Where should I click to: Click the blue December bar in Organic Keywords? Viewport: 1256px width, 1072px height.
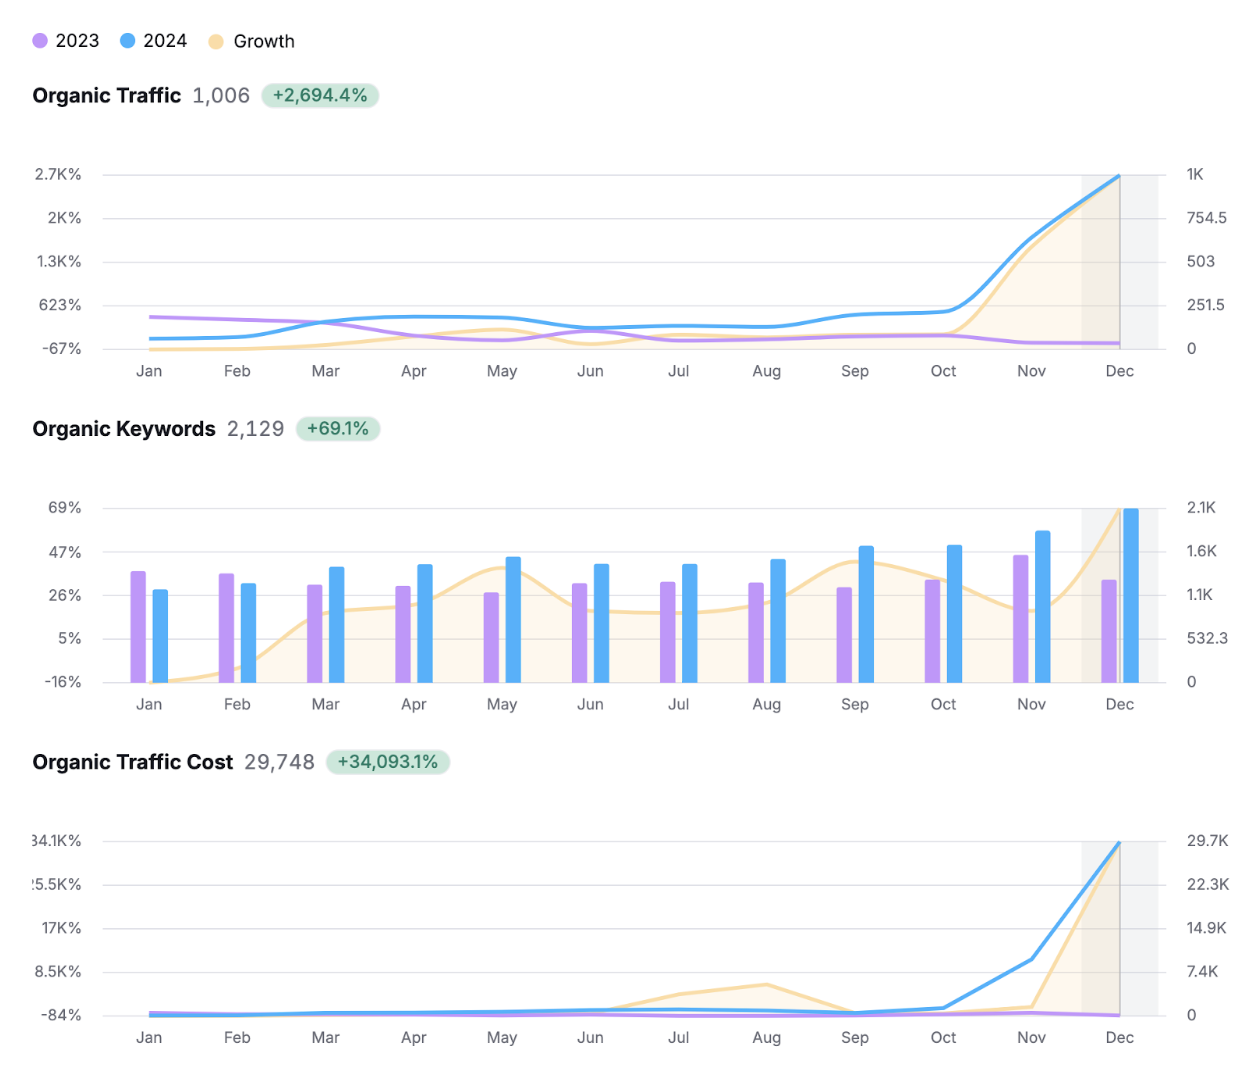[x=1131, y=595]
